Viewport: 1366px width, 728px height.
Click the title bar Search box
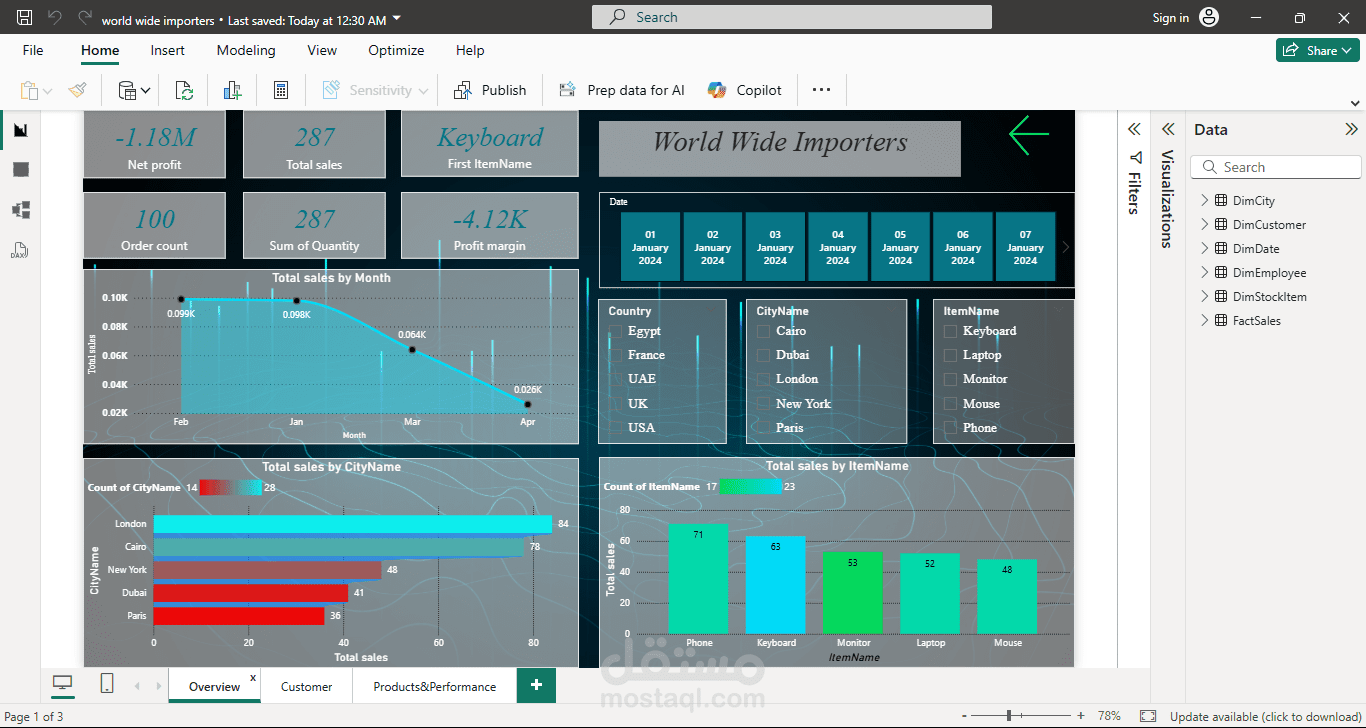[792, 17]
